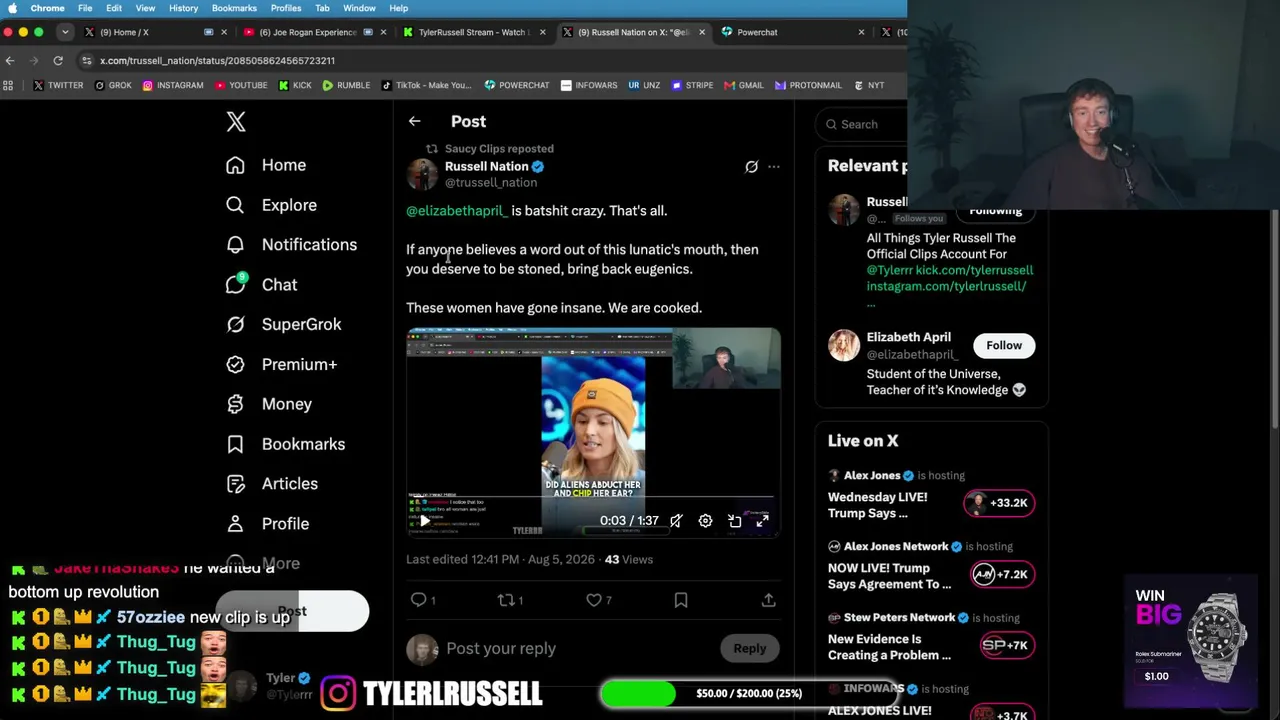Open Articles in X sidebar

click(x=272, y=484)
